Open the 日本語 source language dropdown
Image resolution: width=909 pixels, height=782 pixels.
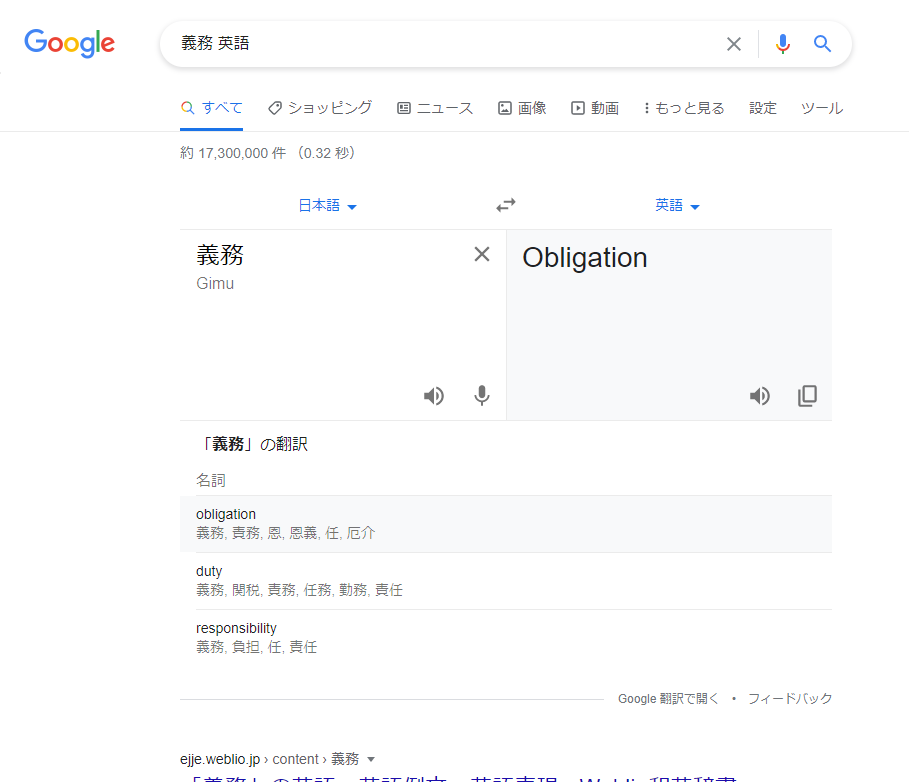coord(328,205)
